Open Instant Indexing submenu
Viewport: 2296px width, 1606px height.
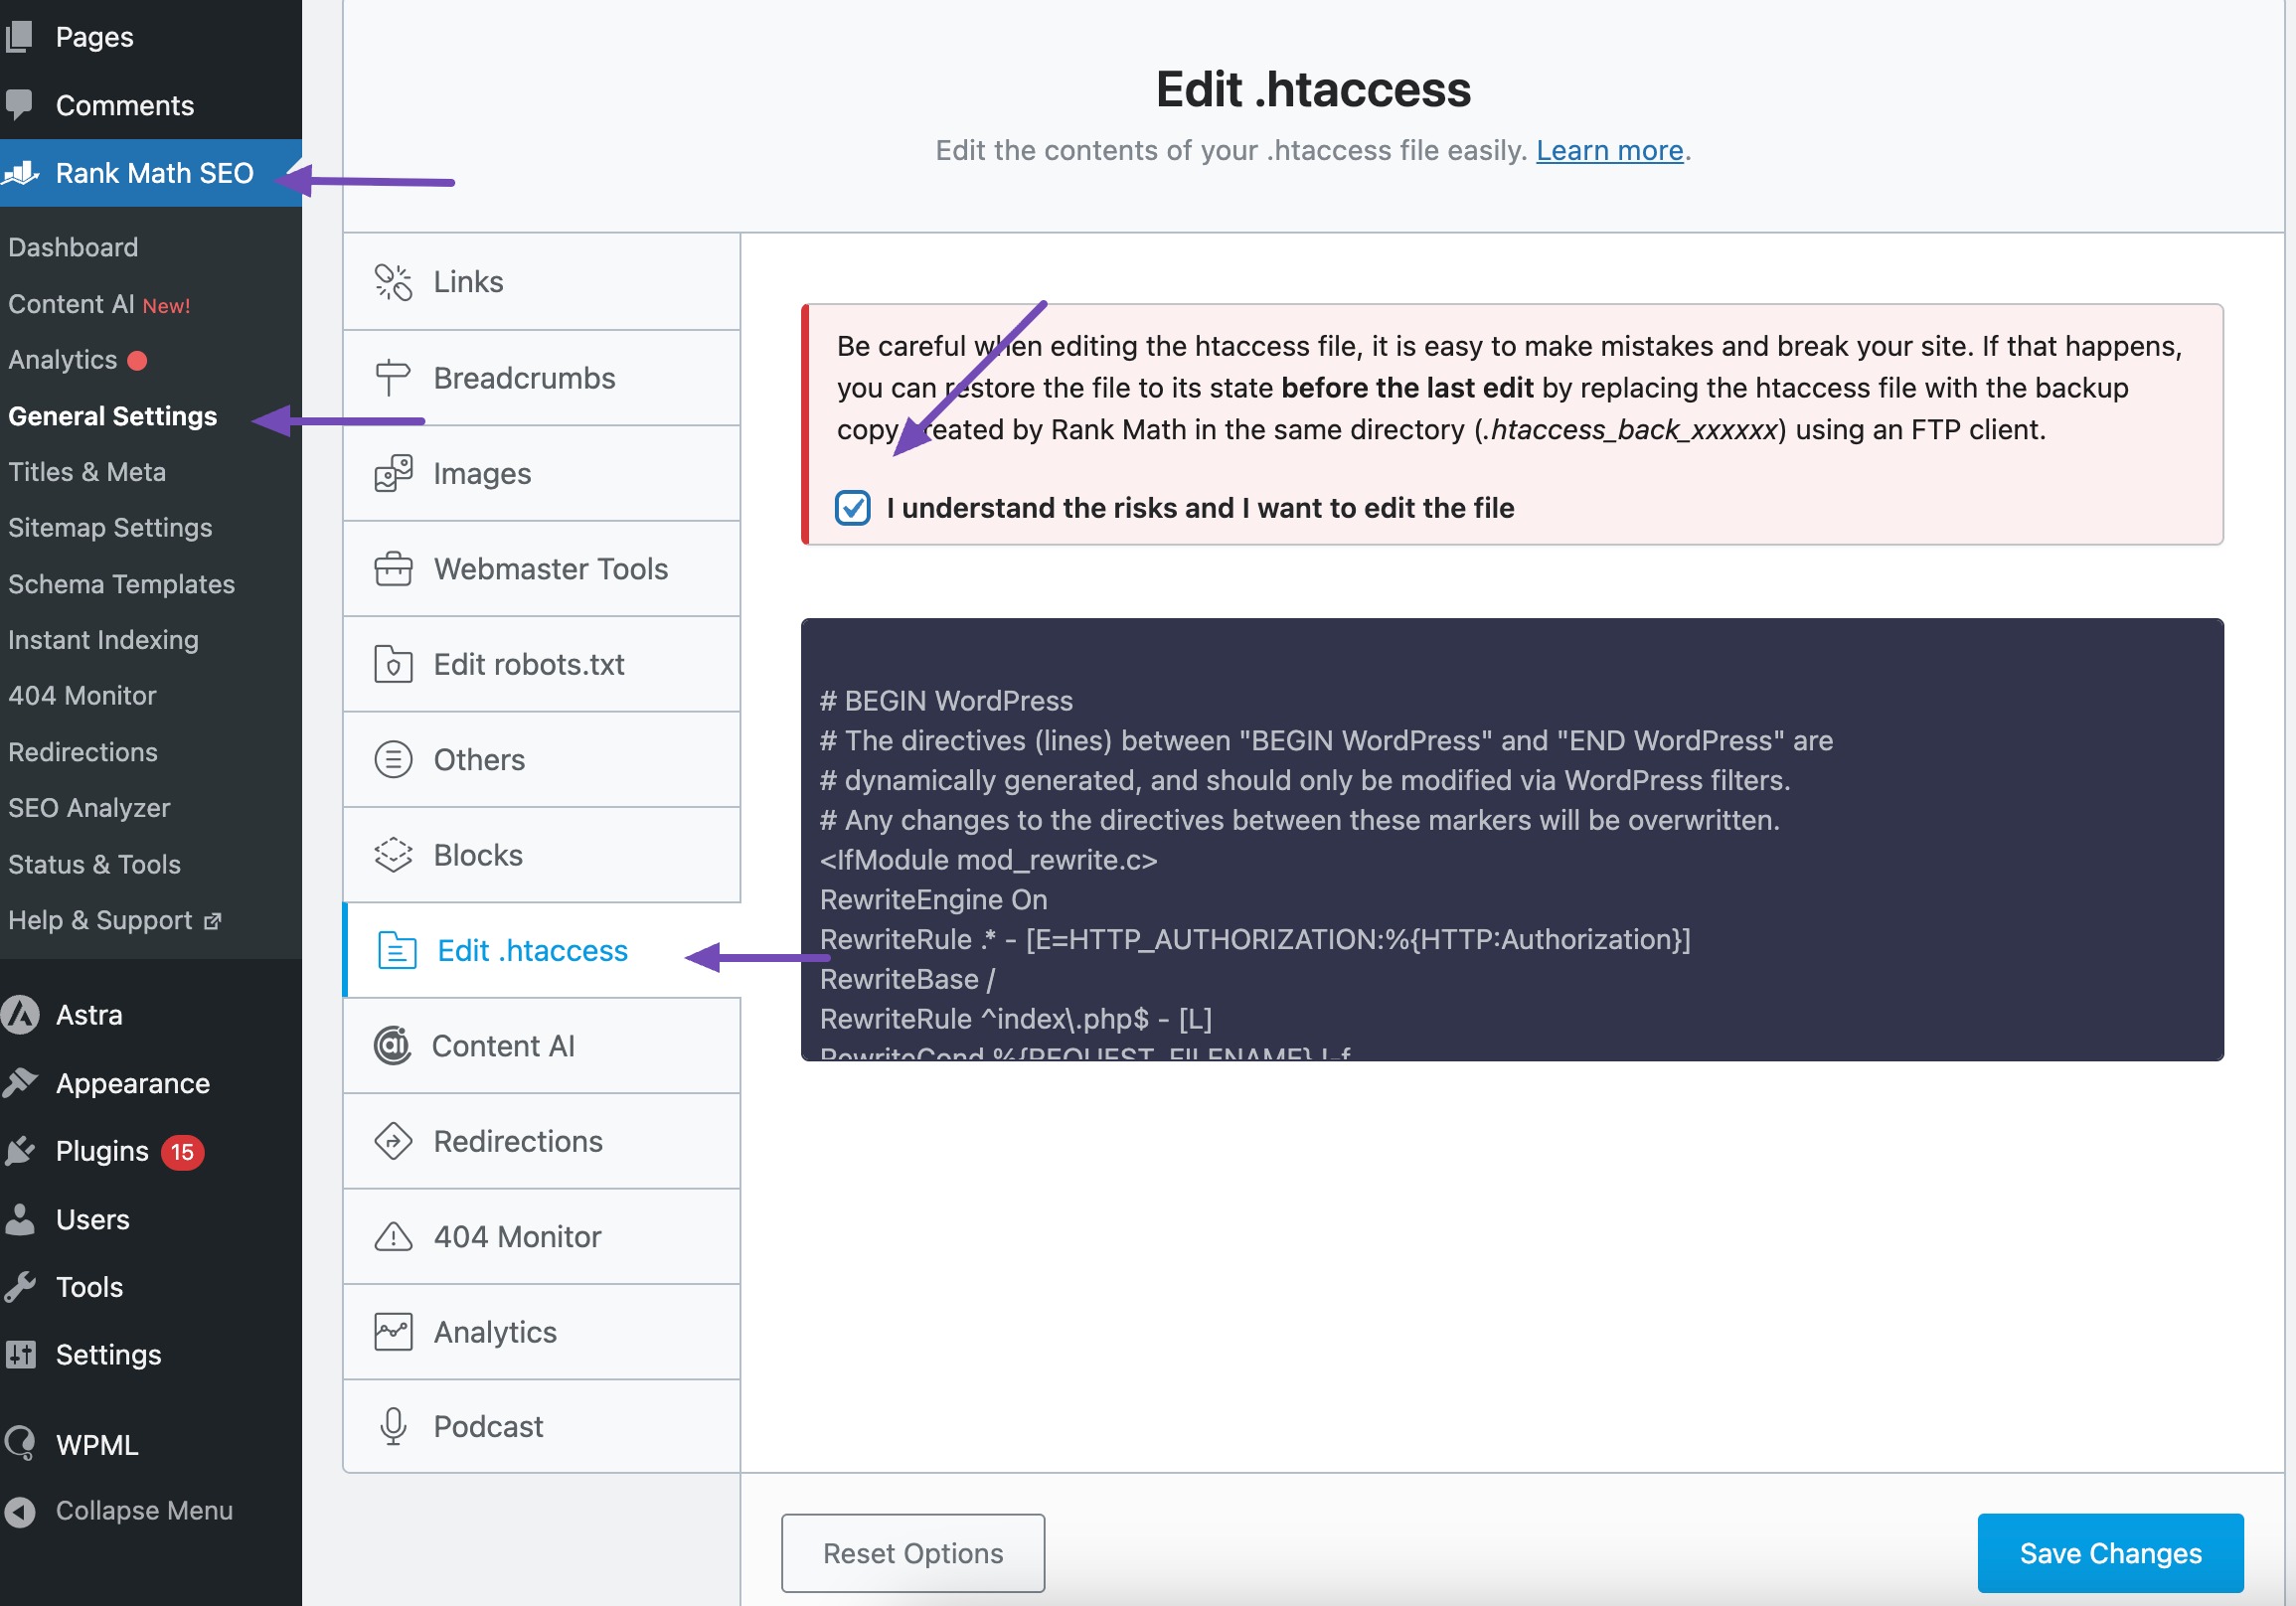pos(103,640)
